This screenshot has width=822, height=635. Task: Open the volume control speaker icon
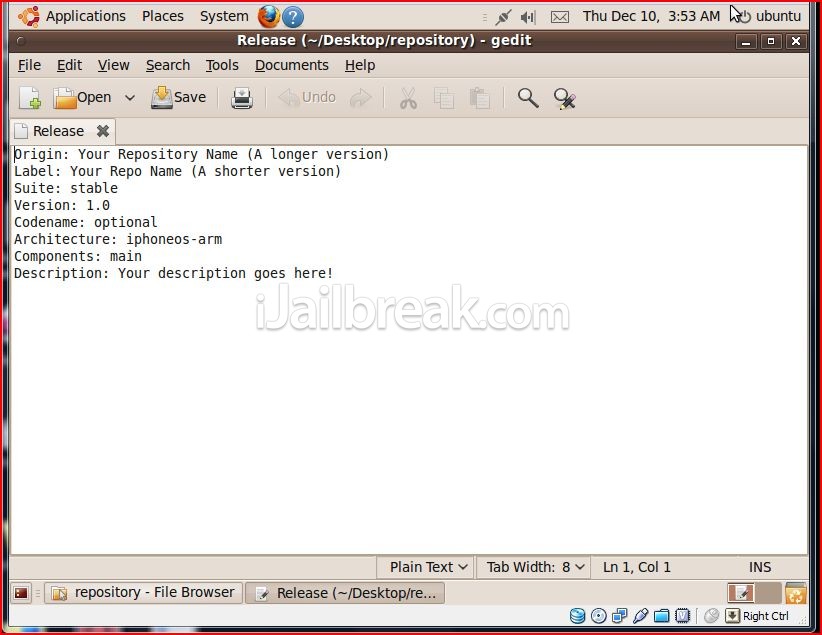(x=527, y=17)
